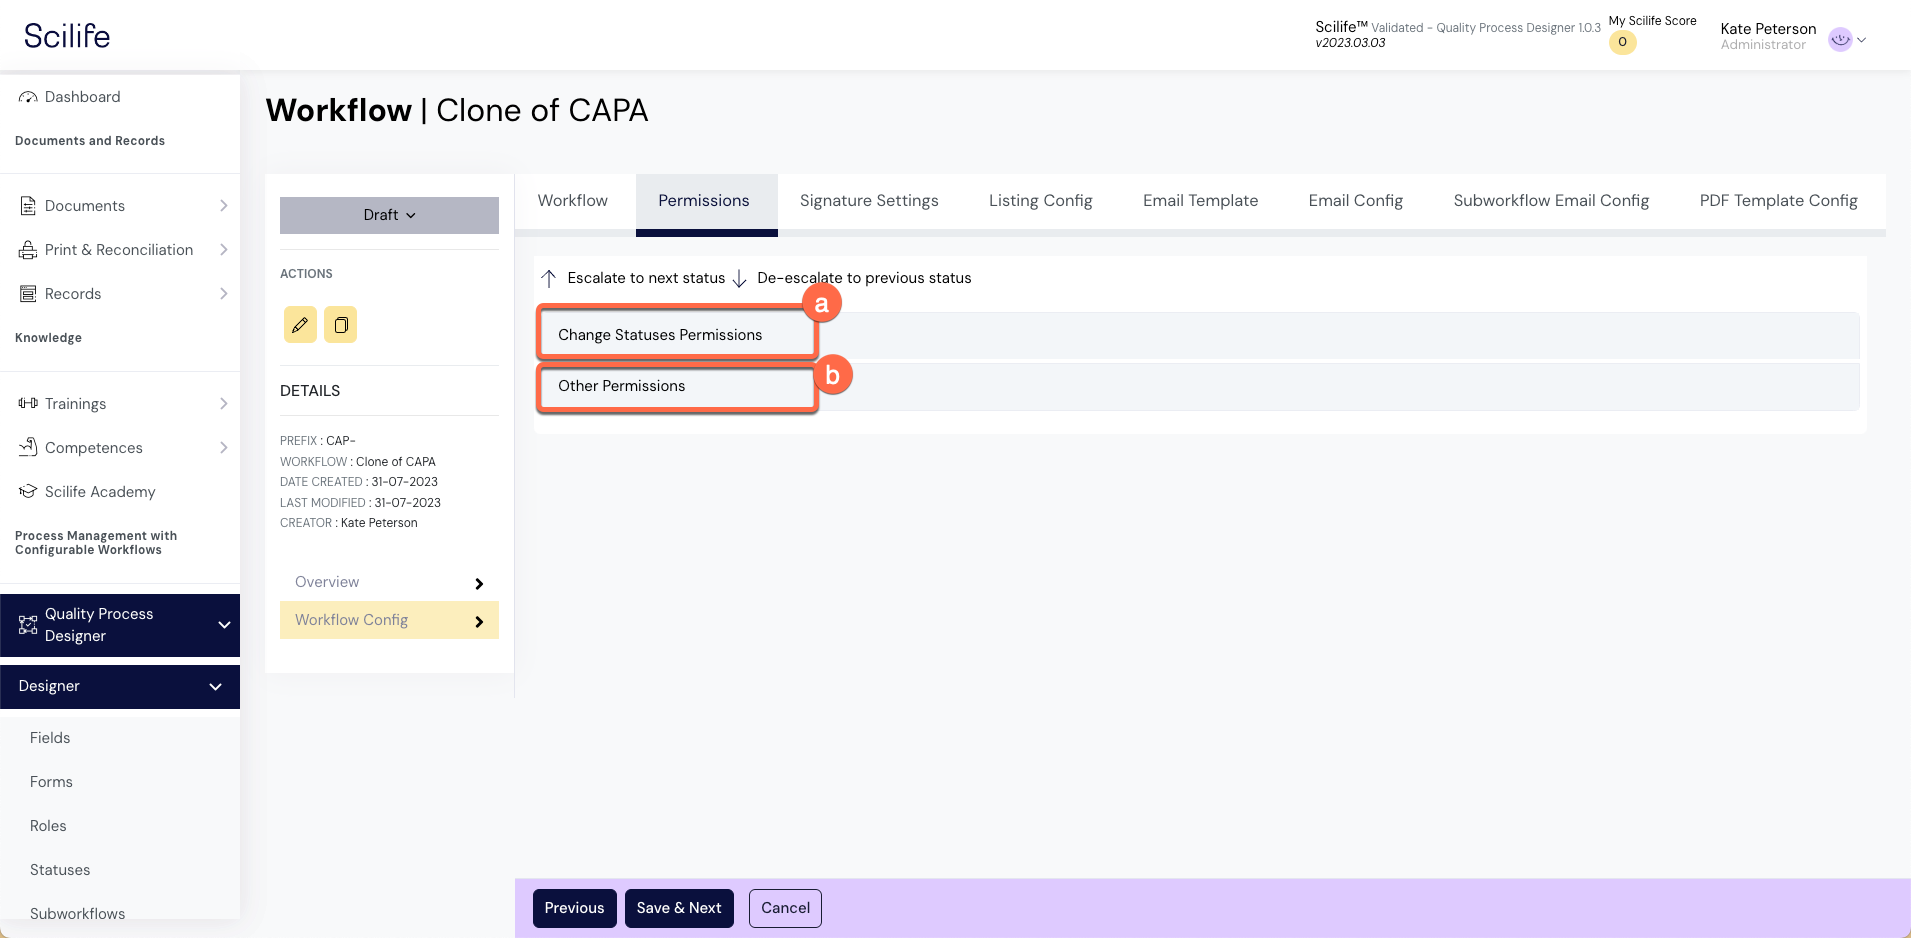Switch to the Signature Settings tab

(x=868, y=201)
